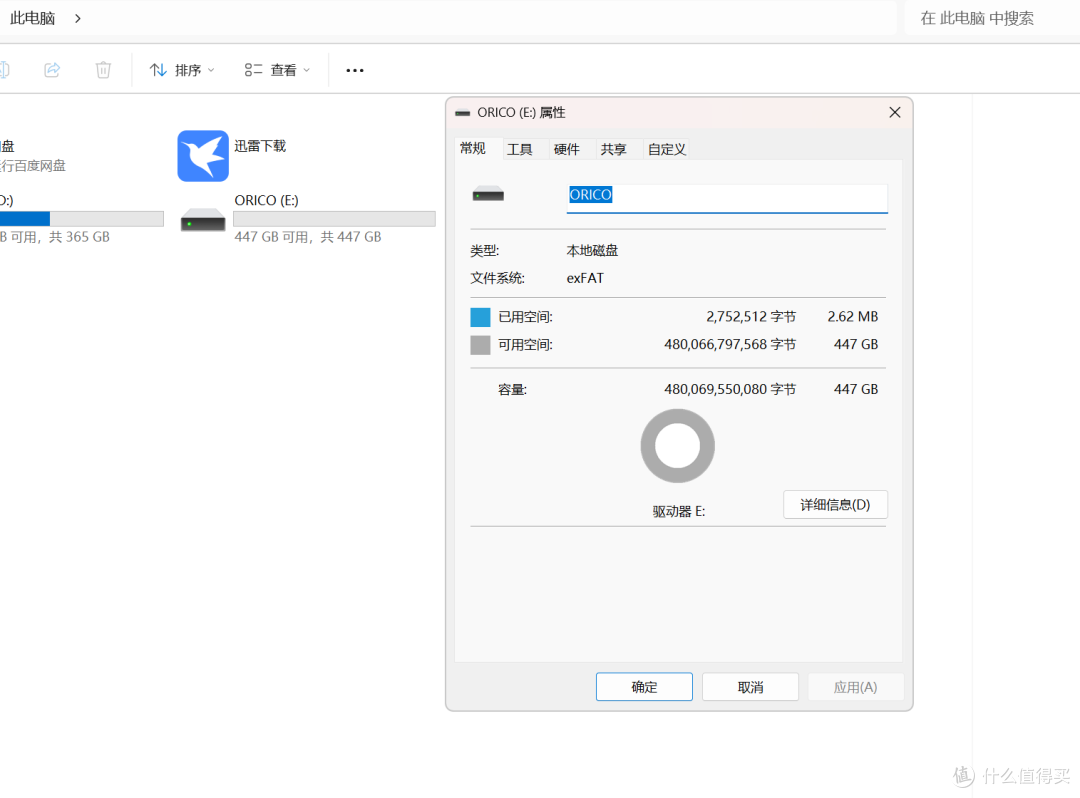Click the delete trash can icon
This screenshot has height=798, width=1080.
click(x=103, y=70)
